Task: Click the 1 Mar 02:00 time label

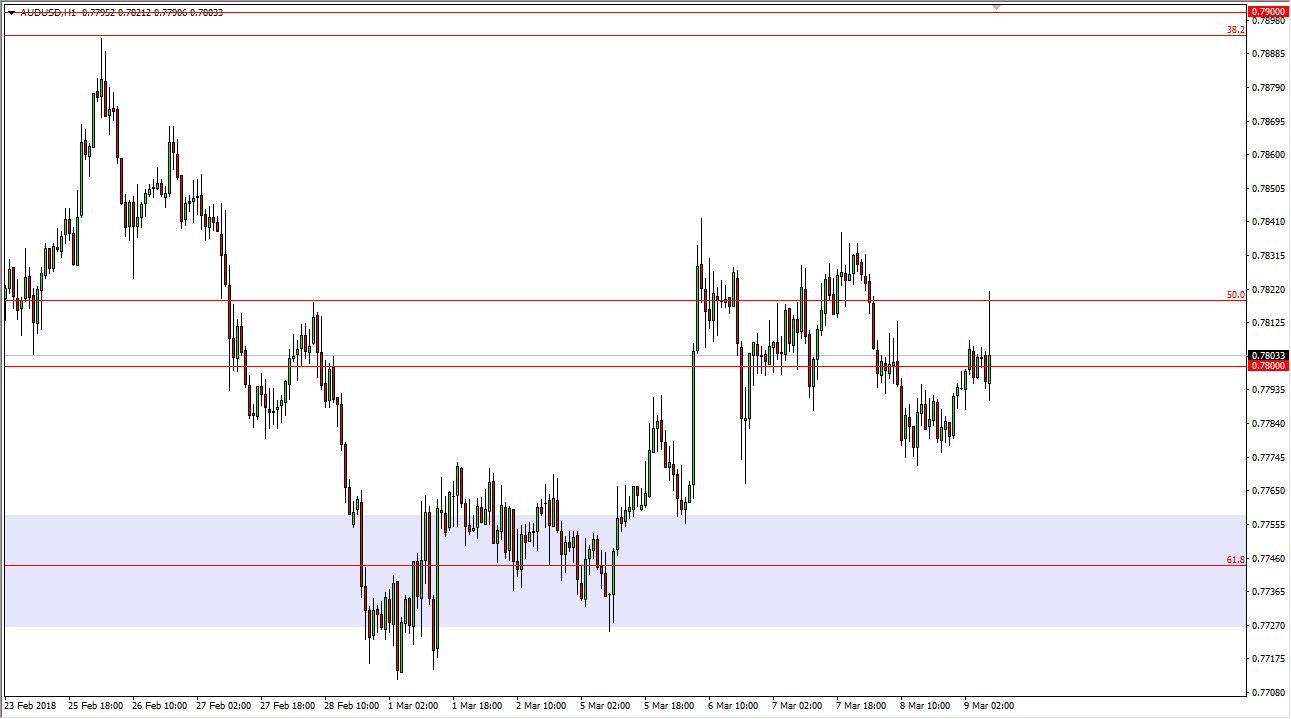Action: [x=415, y=705]
